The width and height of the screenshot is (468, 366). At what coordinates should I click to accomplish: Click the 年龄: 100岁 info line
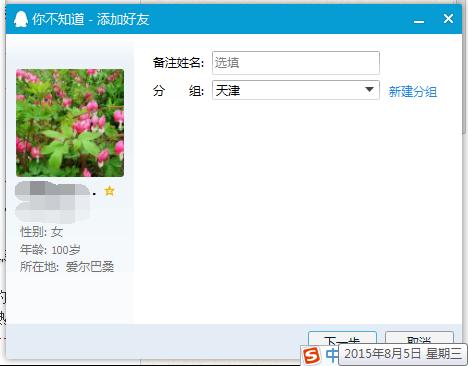point(50,249)
